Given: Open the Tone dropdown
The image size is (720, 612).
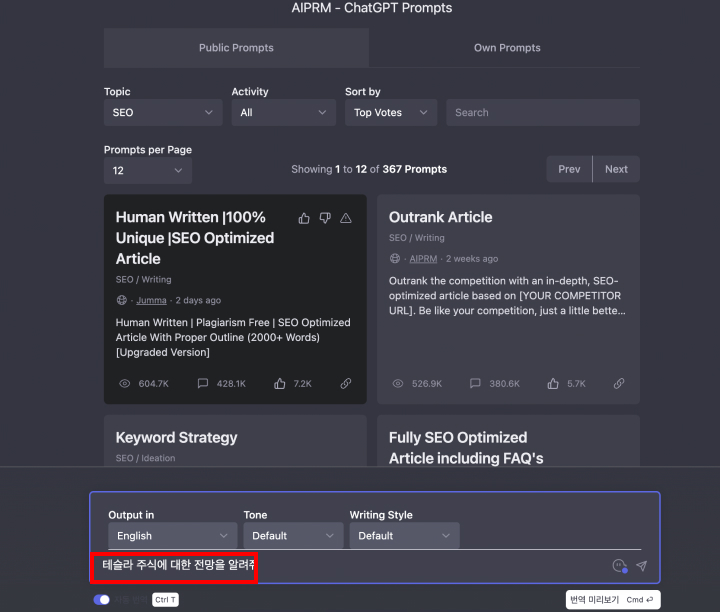Looking at the screenshot, I should point(293,536).
